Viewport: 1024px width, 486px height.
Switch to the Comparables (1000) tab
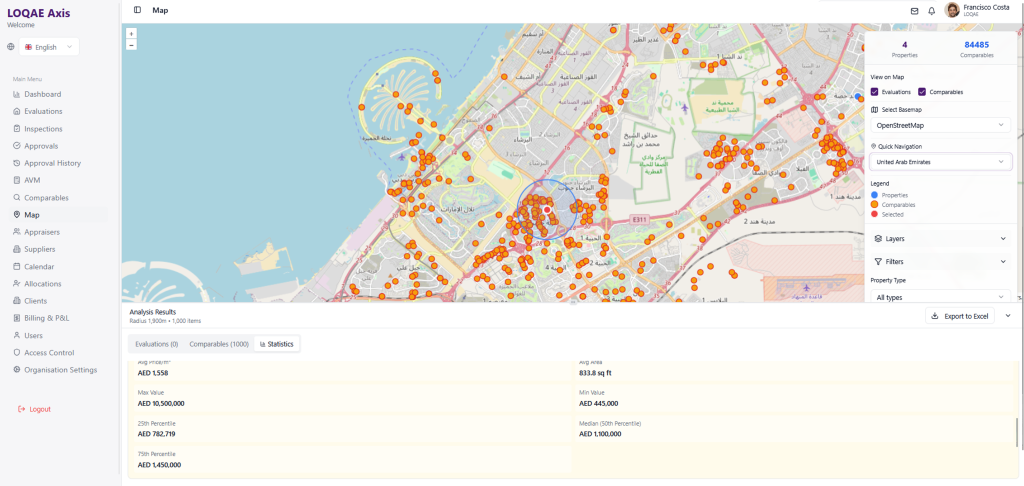[x=218, y=344]
